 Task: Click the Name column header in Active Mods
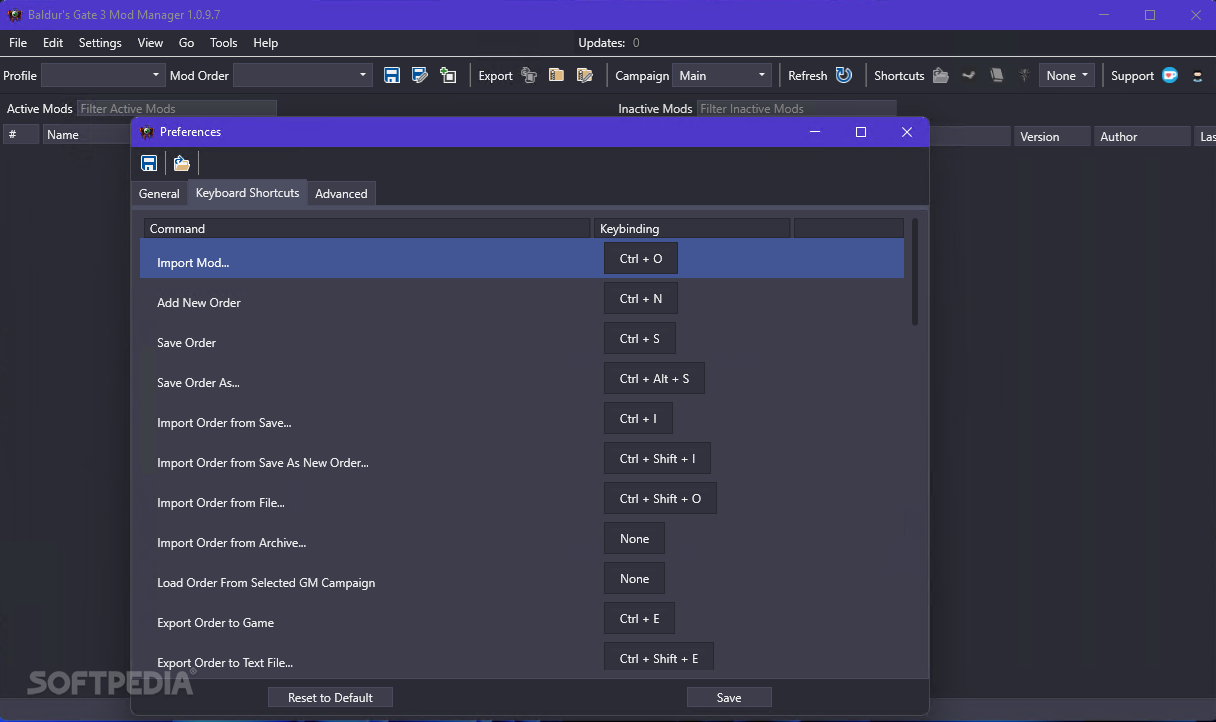pyautogui.click(x=87, y=135)
